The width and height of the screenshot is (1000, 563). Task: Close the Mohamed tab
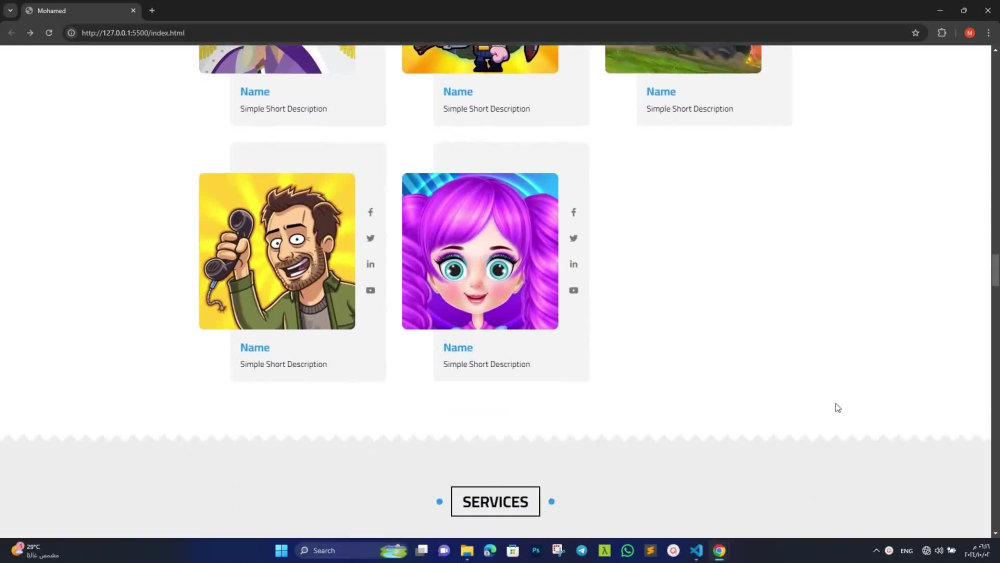tap(133, 10)
